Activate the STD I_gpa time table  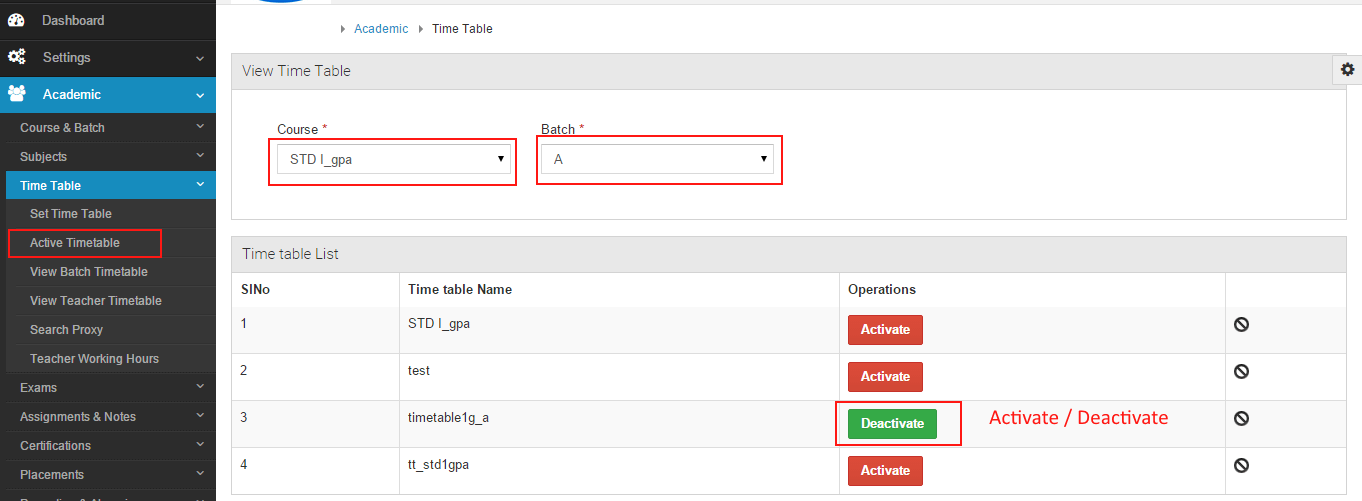[x=885, y=330]
